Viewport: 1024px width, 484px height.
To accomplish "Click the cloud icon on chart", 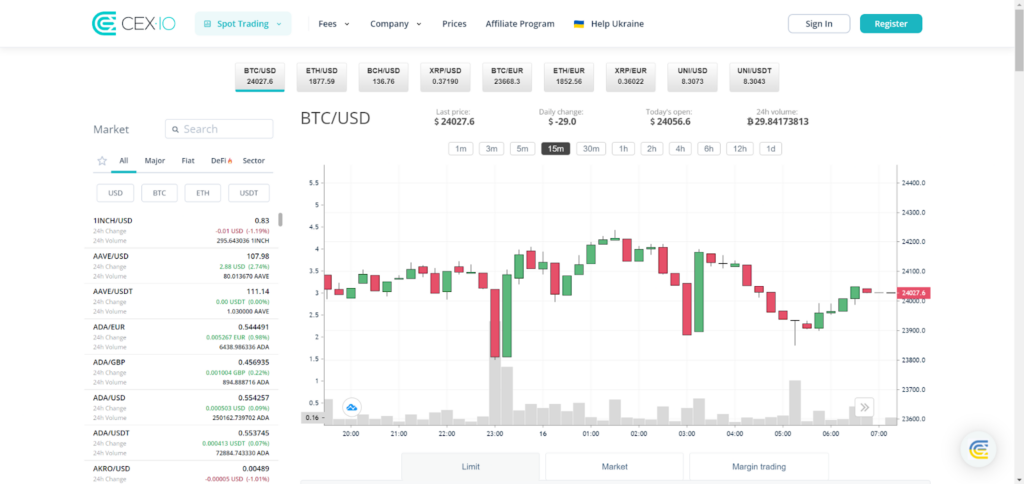I will pyautogui.click(x=352, y=407).
